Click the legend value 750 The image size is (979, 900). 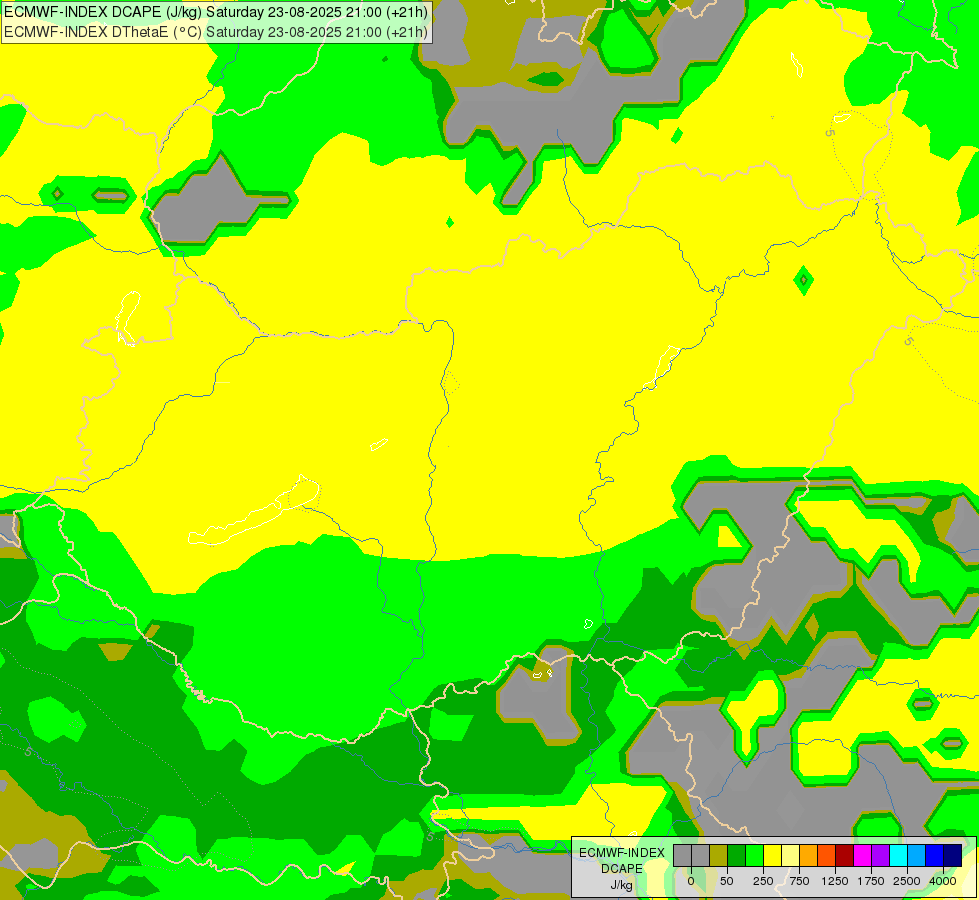(x=799, y=881)
